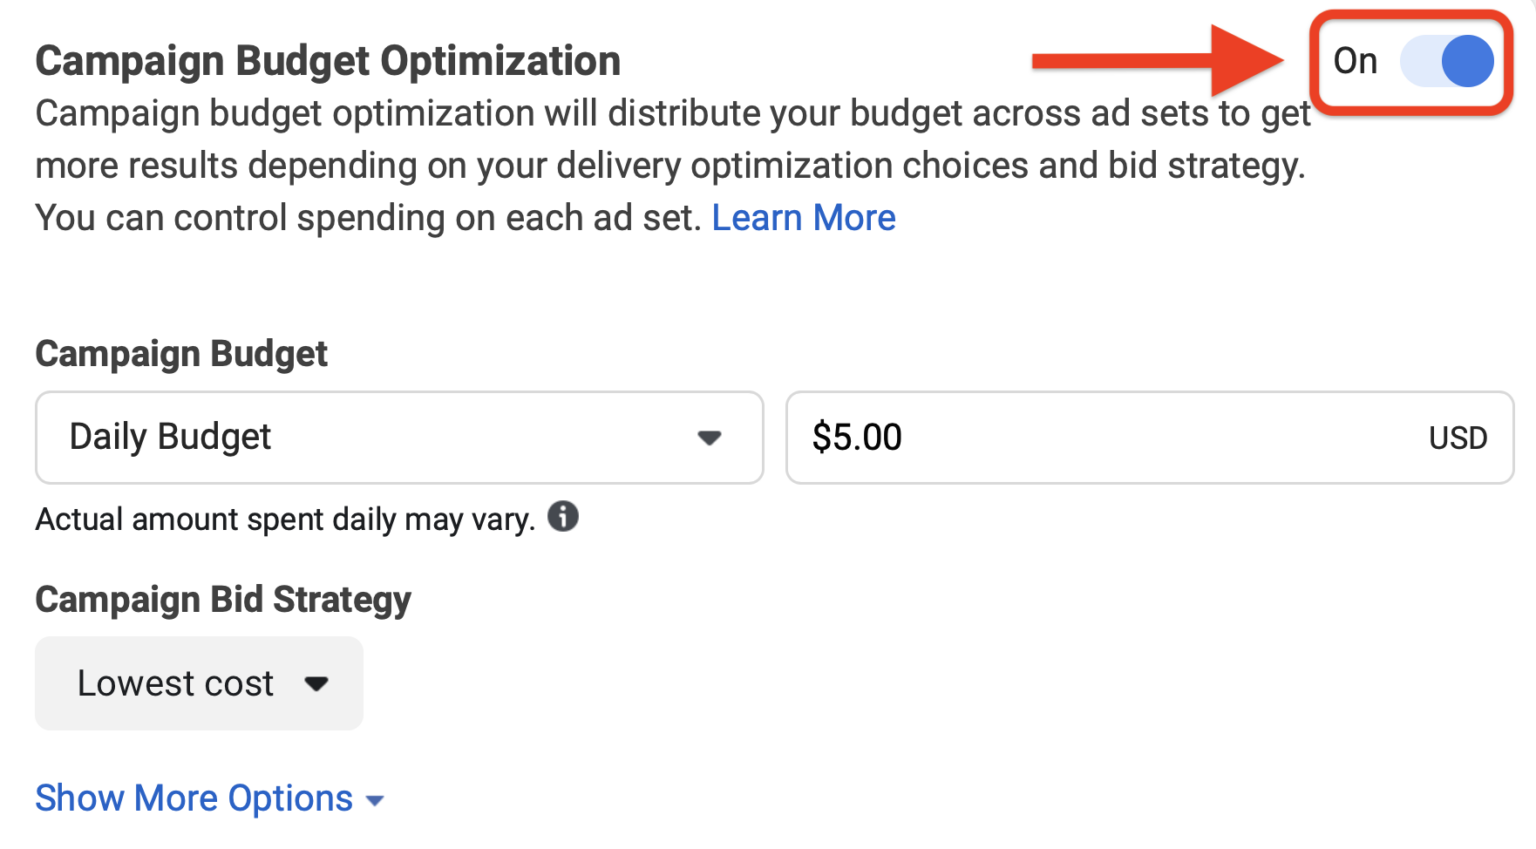Open the Learn More link
This screenshot has width=1536, height=849.
[x=803, y=217]
